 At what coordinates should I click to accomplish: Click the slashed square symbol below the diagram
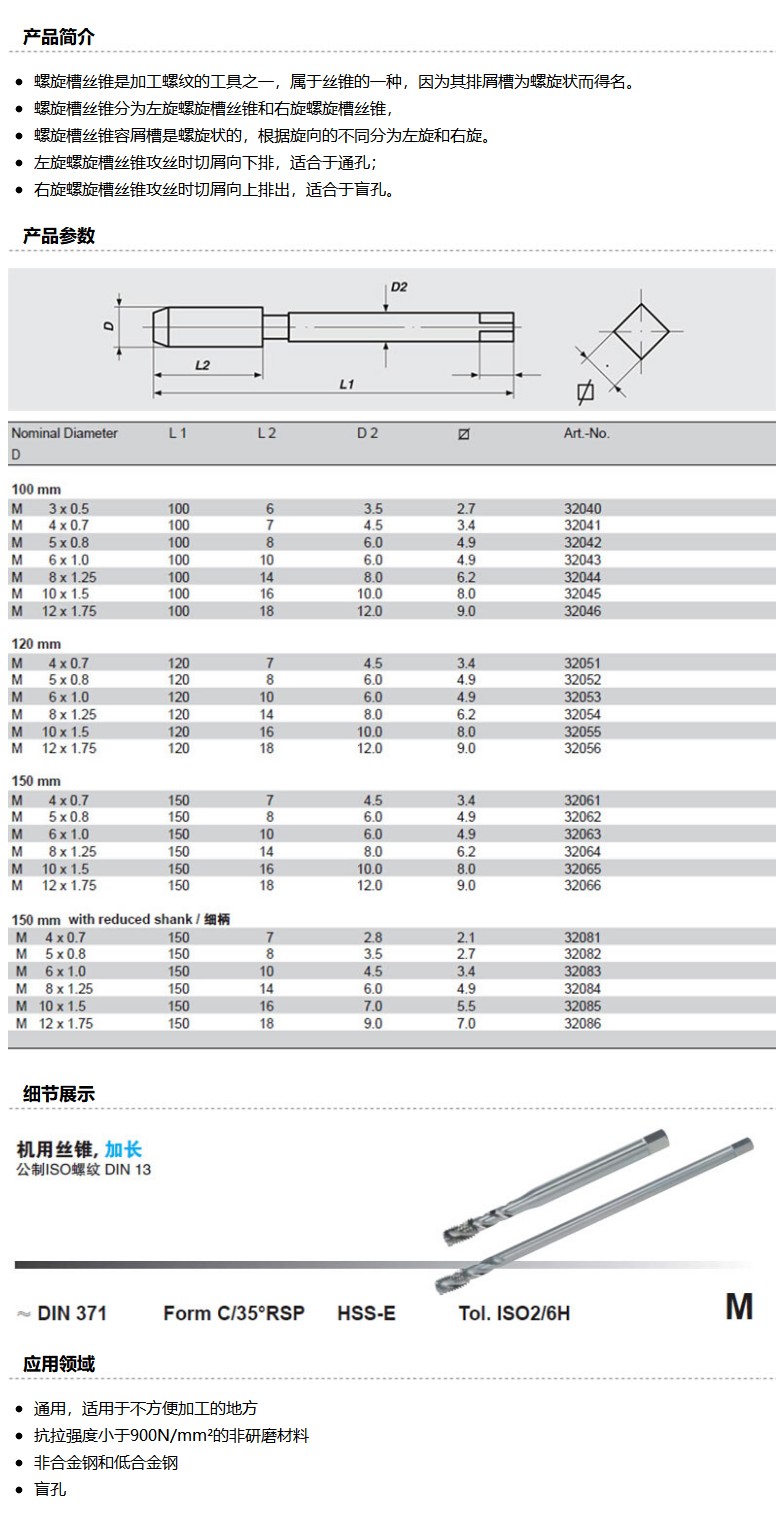click(586, 392)
